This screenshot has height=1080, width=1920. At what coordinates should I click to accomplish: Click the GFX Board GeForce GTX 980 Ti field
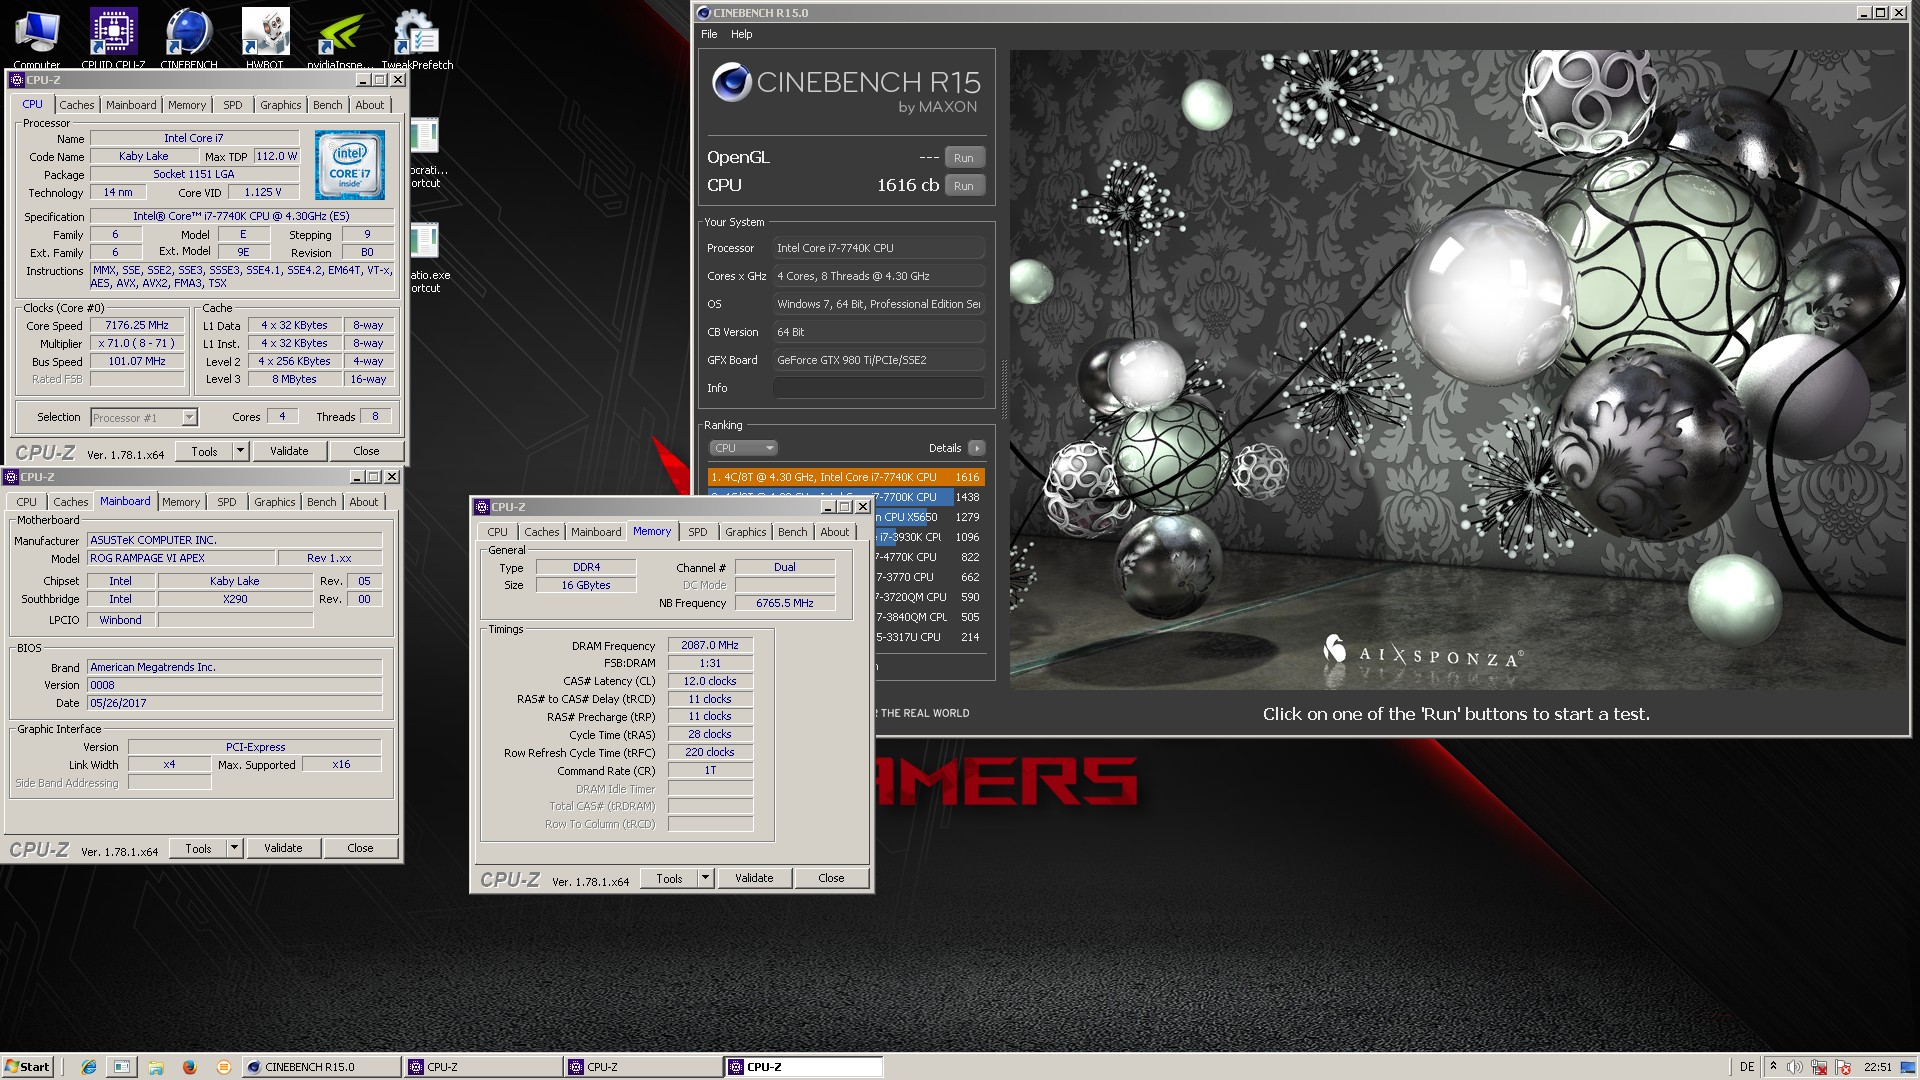click(x=879, y=360)
